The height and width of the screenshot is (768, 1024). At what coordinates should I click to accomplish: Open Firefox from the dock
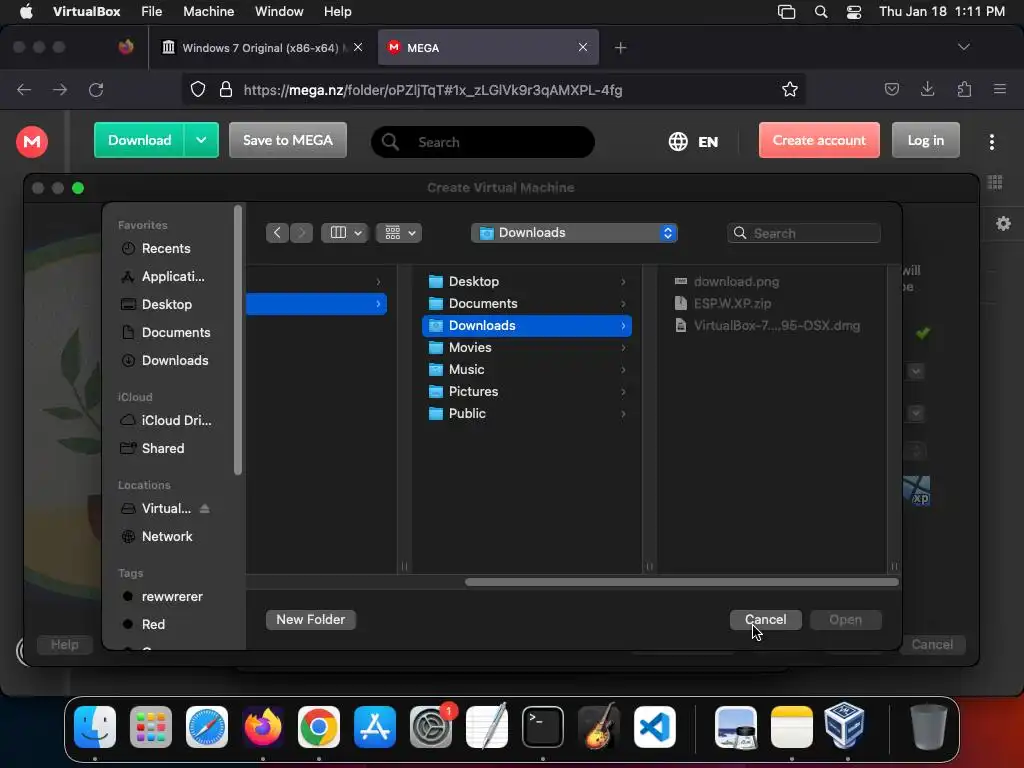[x=263, y=727]
